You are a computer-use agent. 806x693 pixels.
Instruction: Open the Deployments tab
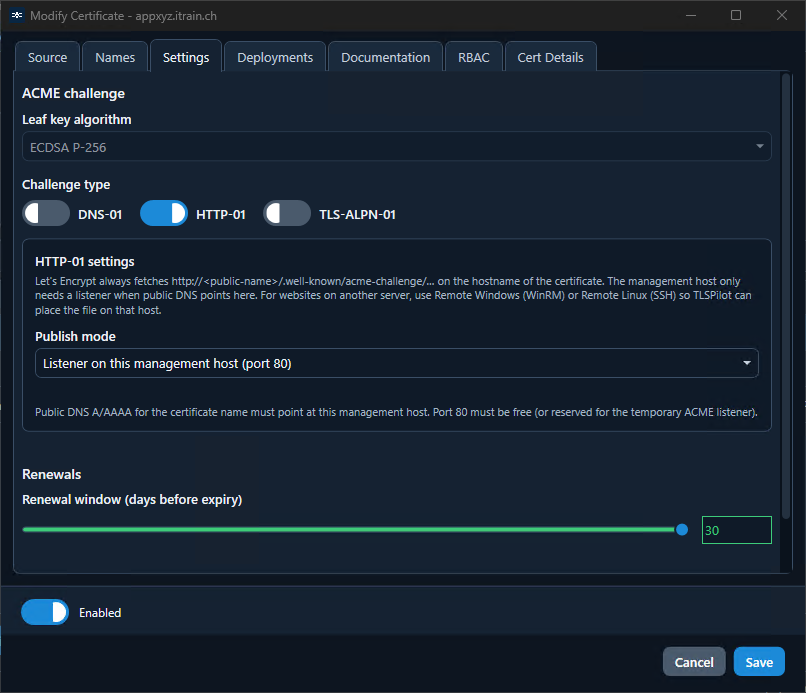[x=275, y=57]
